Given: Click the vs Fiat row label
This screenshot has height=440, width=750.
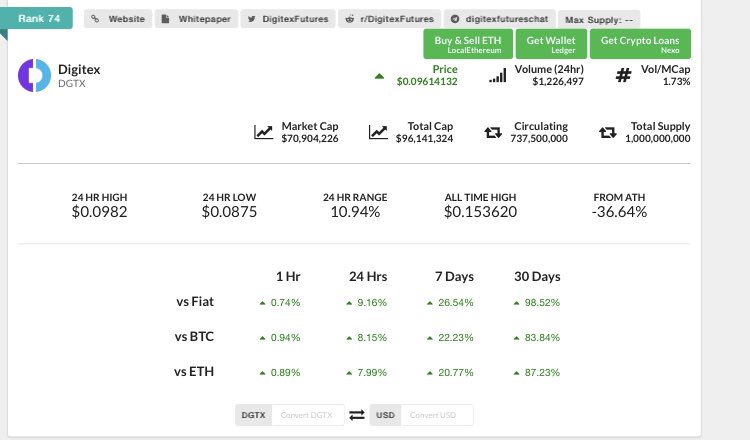Looking at the screenshot, I should [195, 301].
